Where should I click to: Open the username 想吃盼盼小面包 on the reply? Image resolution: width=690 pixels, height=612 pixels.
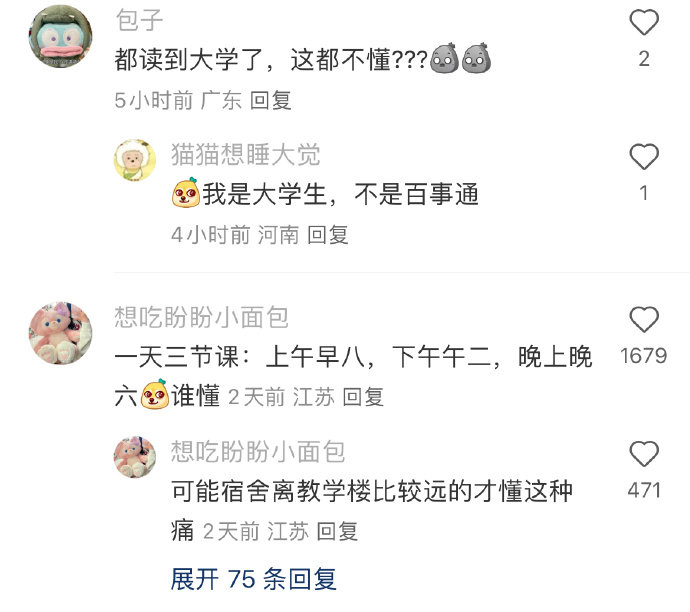[x=258, y=451]
